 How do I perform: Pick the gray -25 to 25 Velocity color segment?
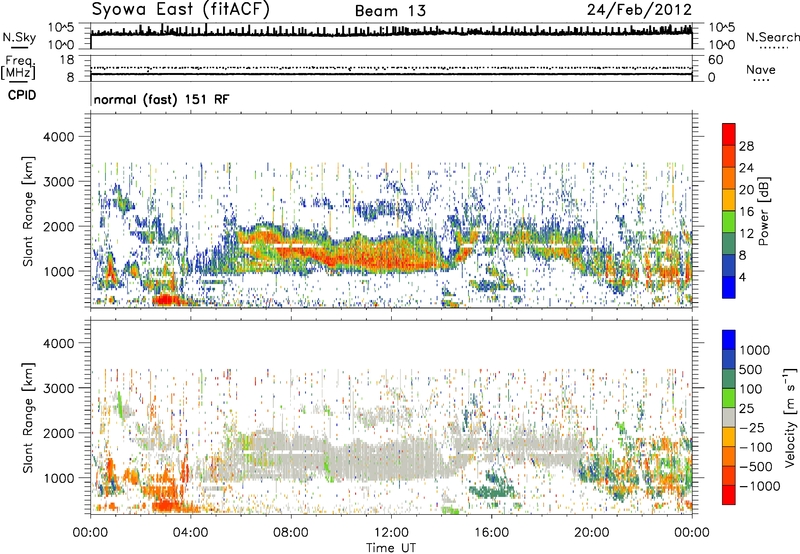click(729, 418)
